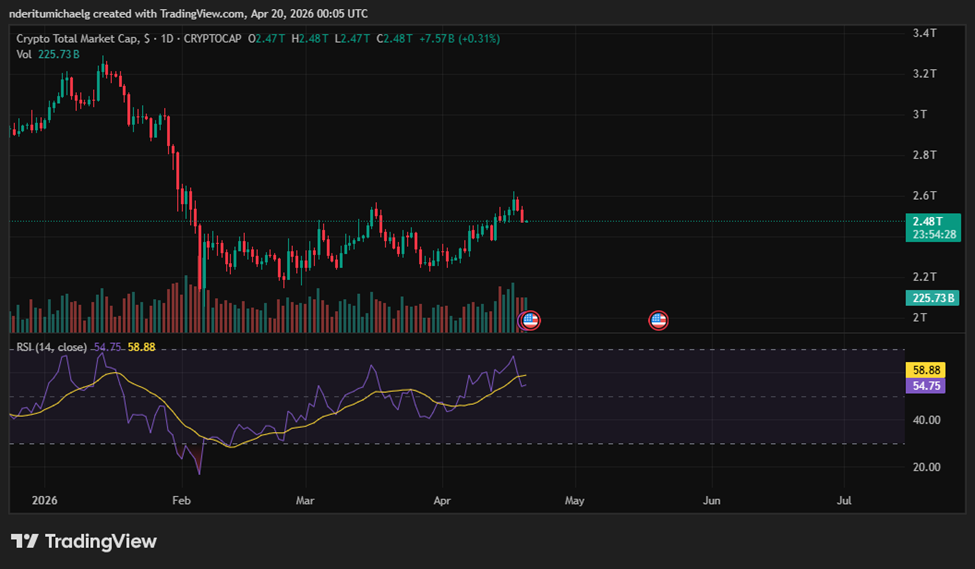Click the Mar date on the time axis

[304, 498]
